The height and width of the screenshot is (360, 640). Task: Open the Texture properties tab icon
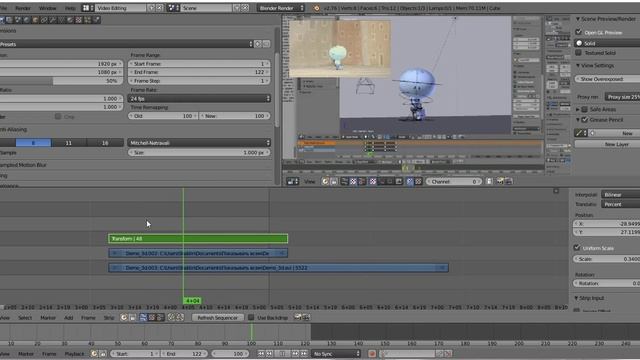pos(79,20)
